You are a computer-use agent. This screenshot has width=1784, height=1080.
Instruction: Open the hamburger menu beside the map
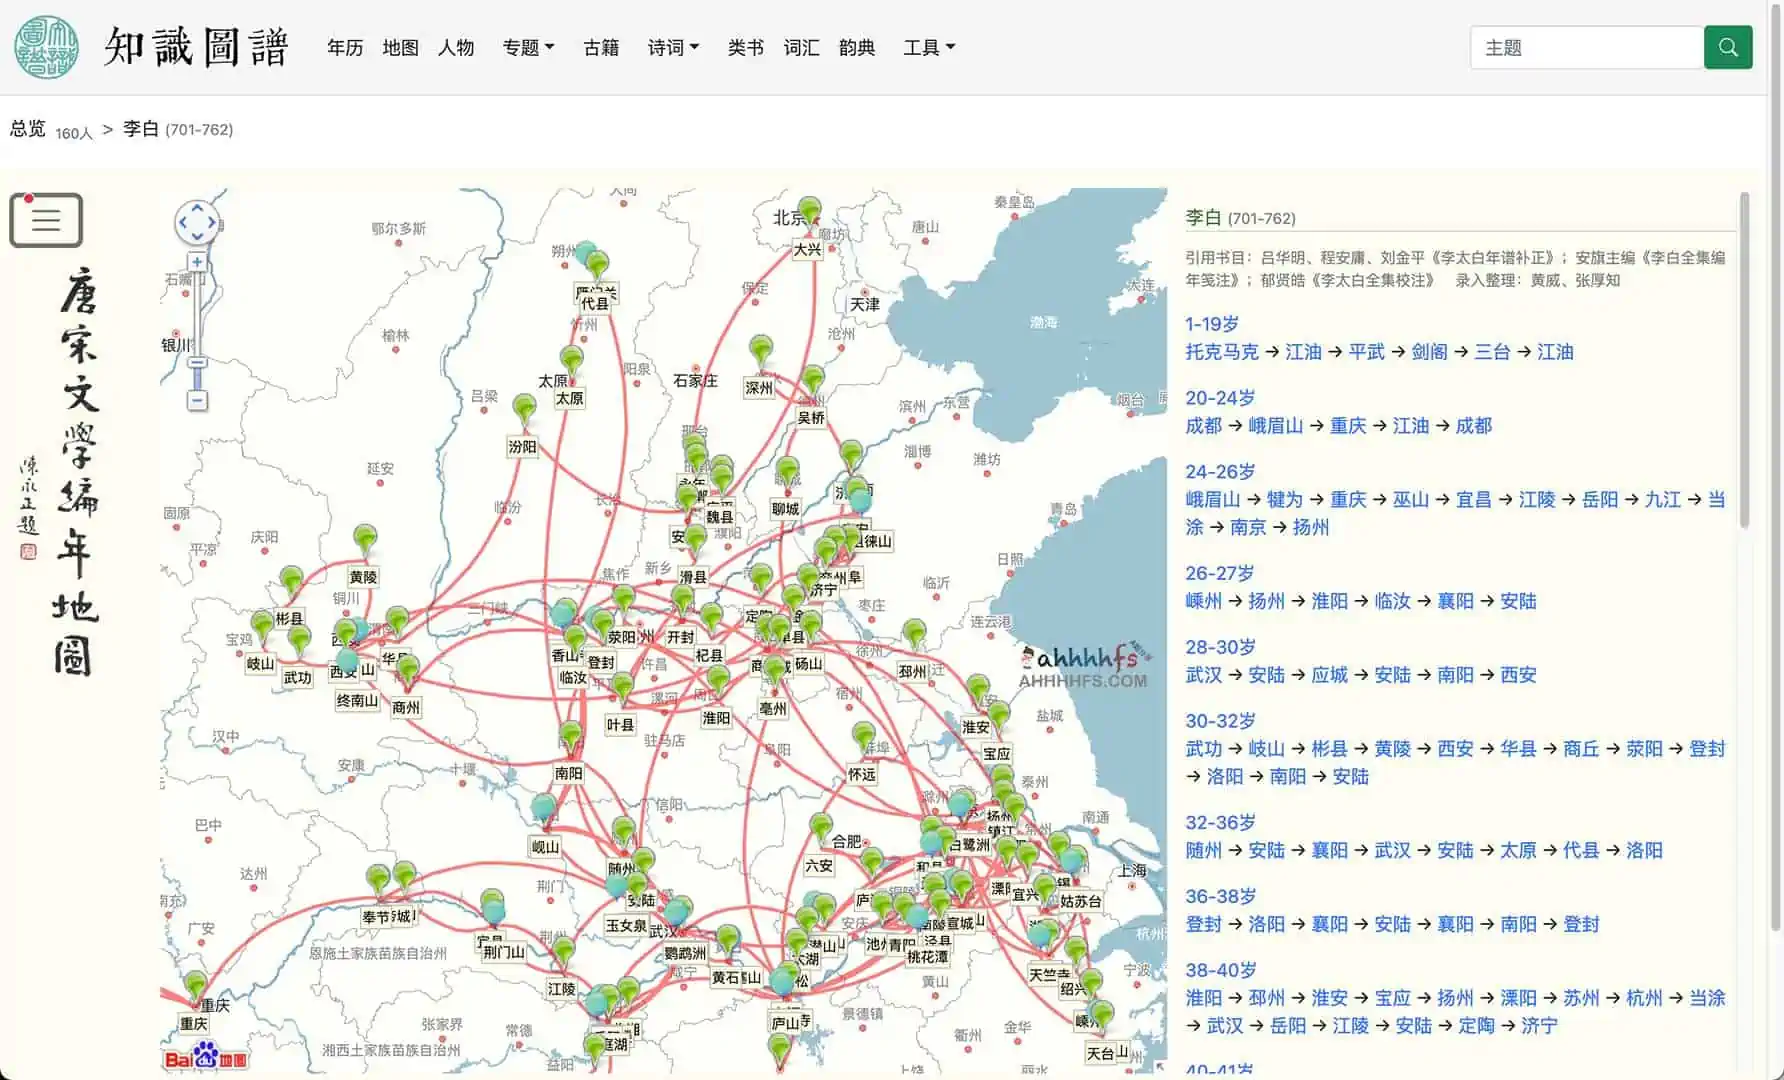(46, 220)
